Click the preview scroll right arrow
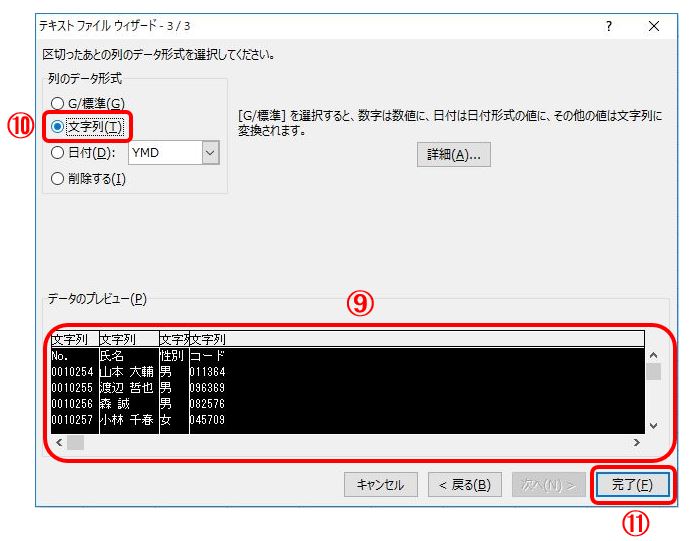The width and height of the screenshot is (693, 541). point(636,442)
